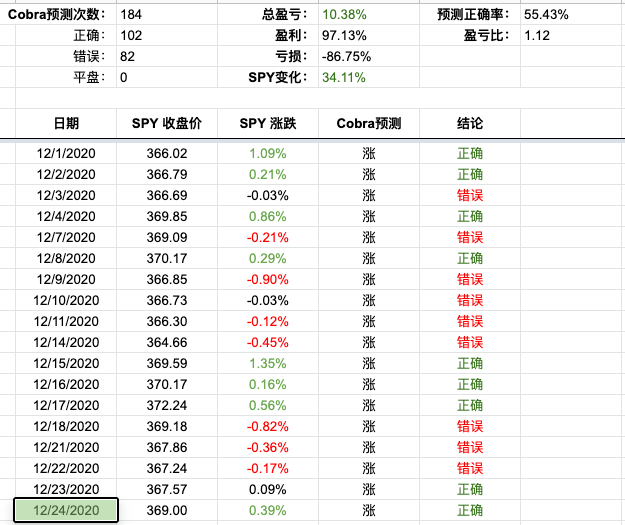Select the change cell 0.86%
The height and width of the screenshot is (525, 625).
click(x=268, y=216)
